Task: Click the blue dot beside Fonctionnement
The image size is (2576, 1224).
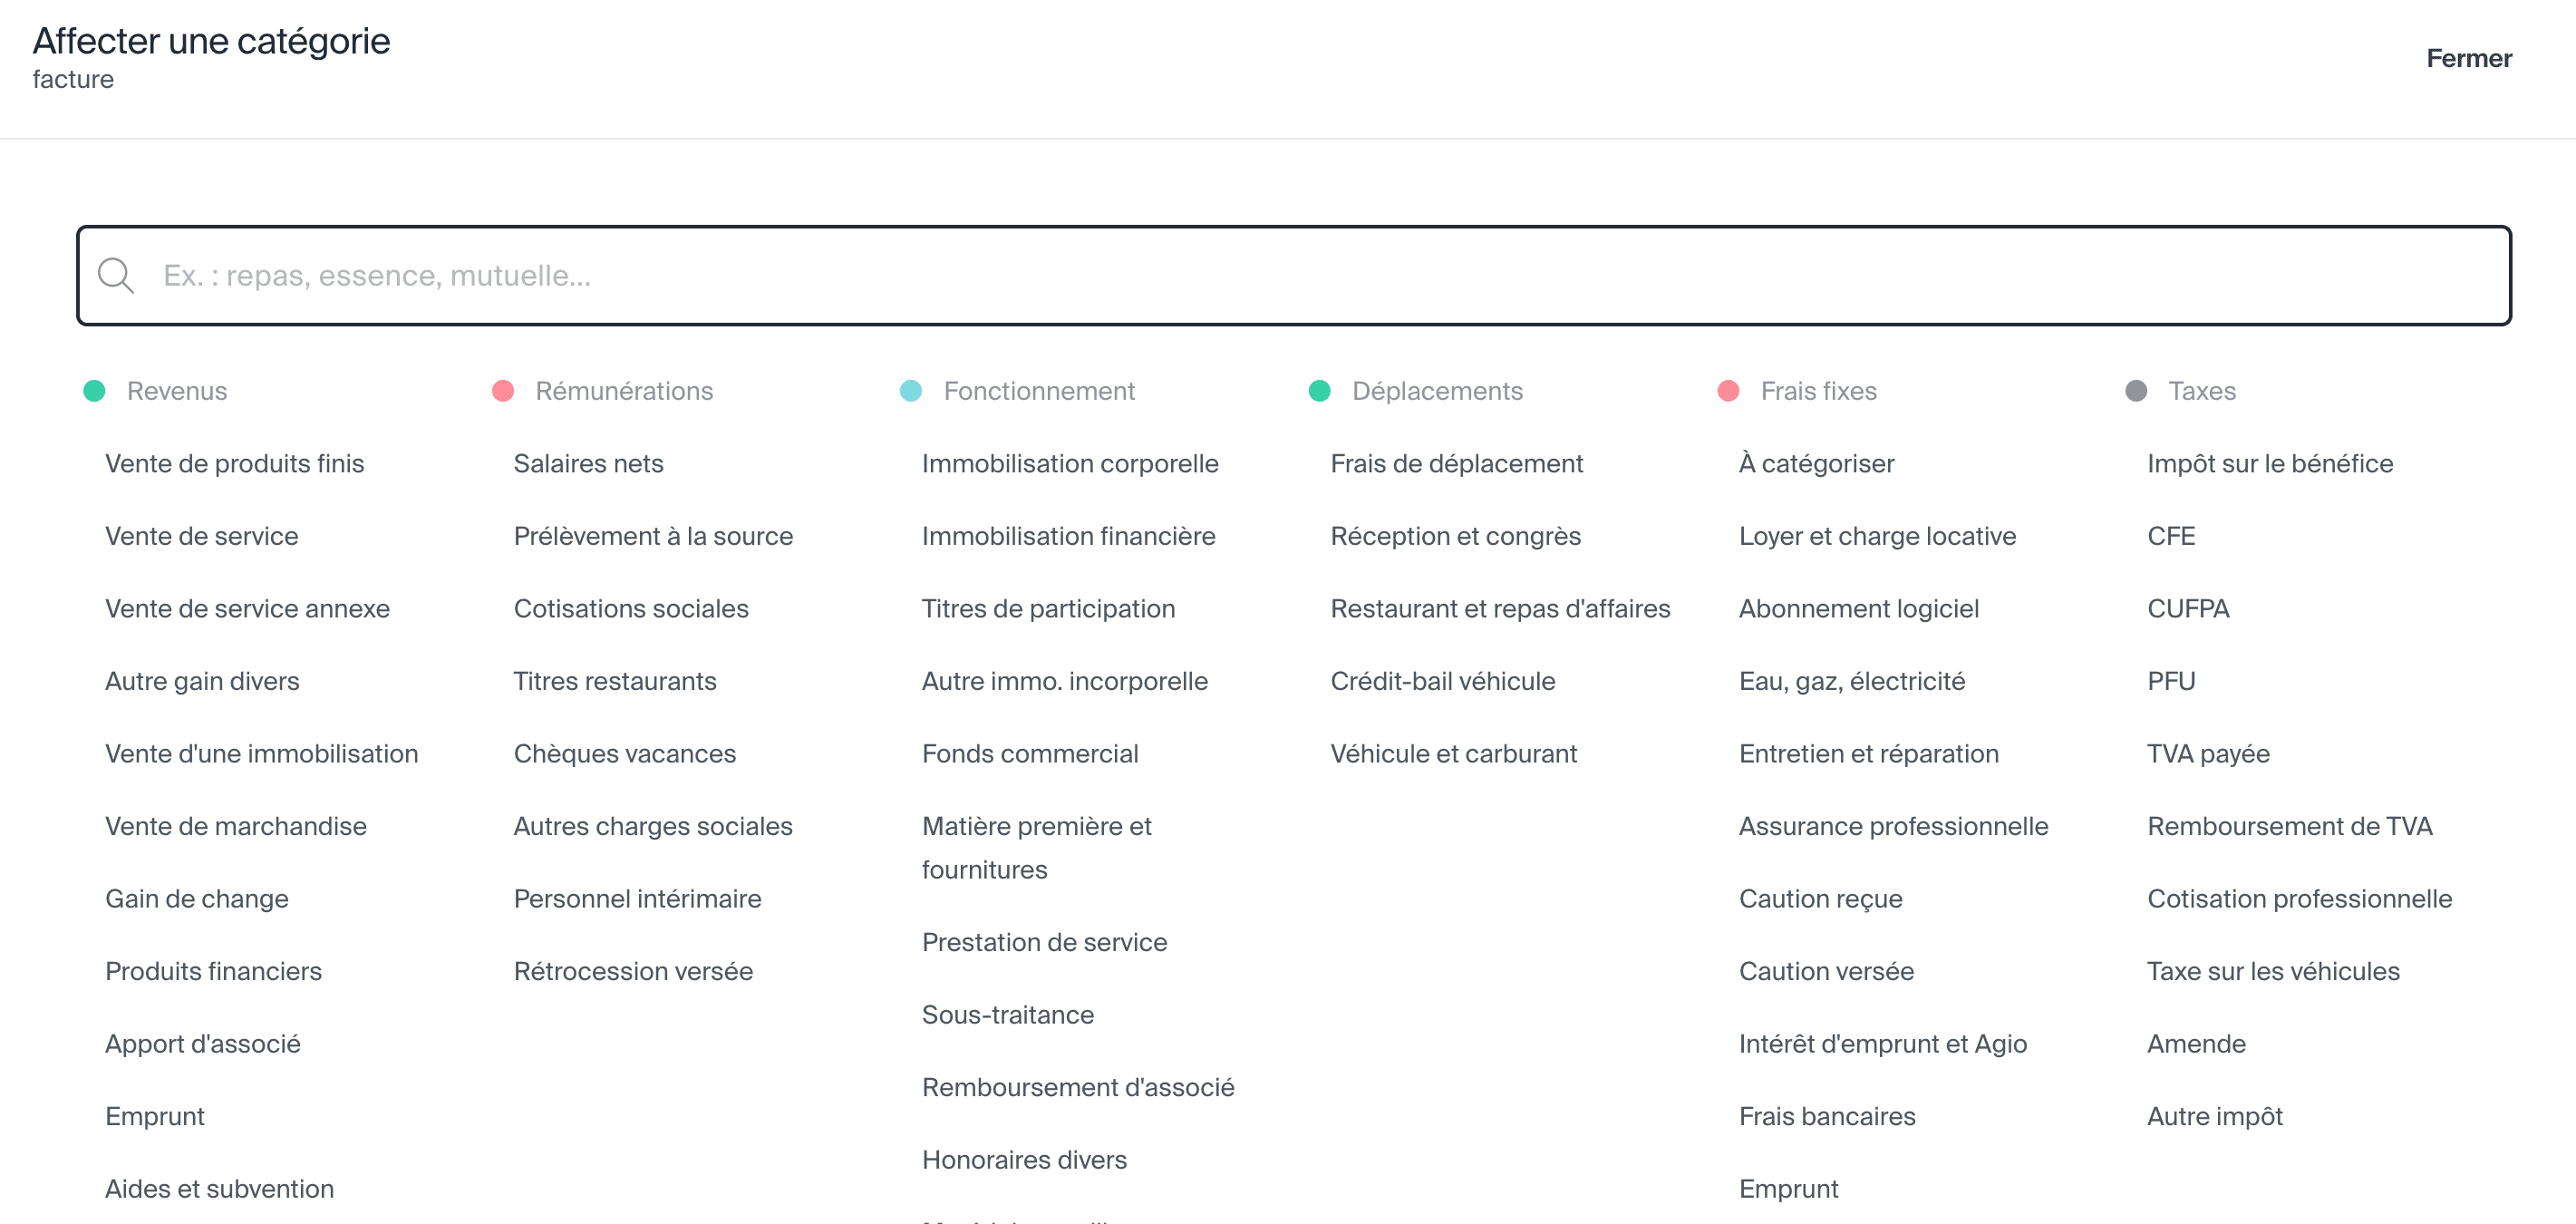Action: (x=911, y=391)
